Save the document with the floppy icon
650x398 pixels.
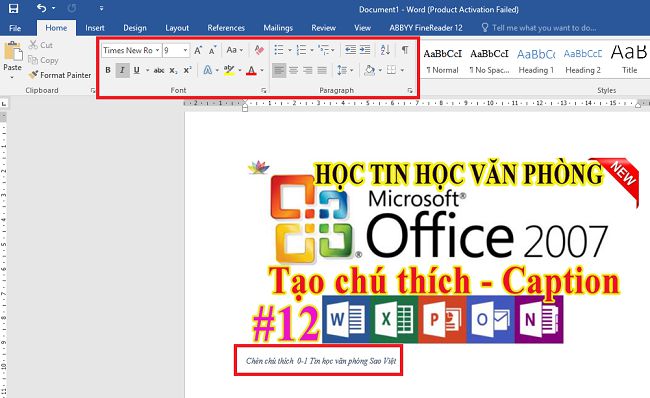[x=13, y=8]
